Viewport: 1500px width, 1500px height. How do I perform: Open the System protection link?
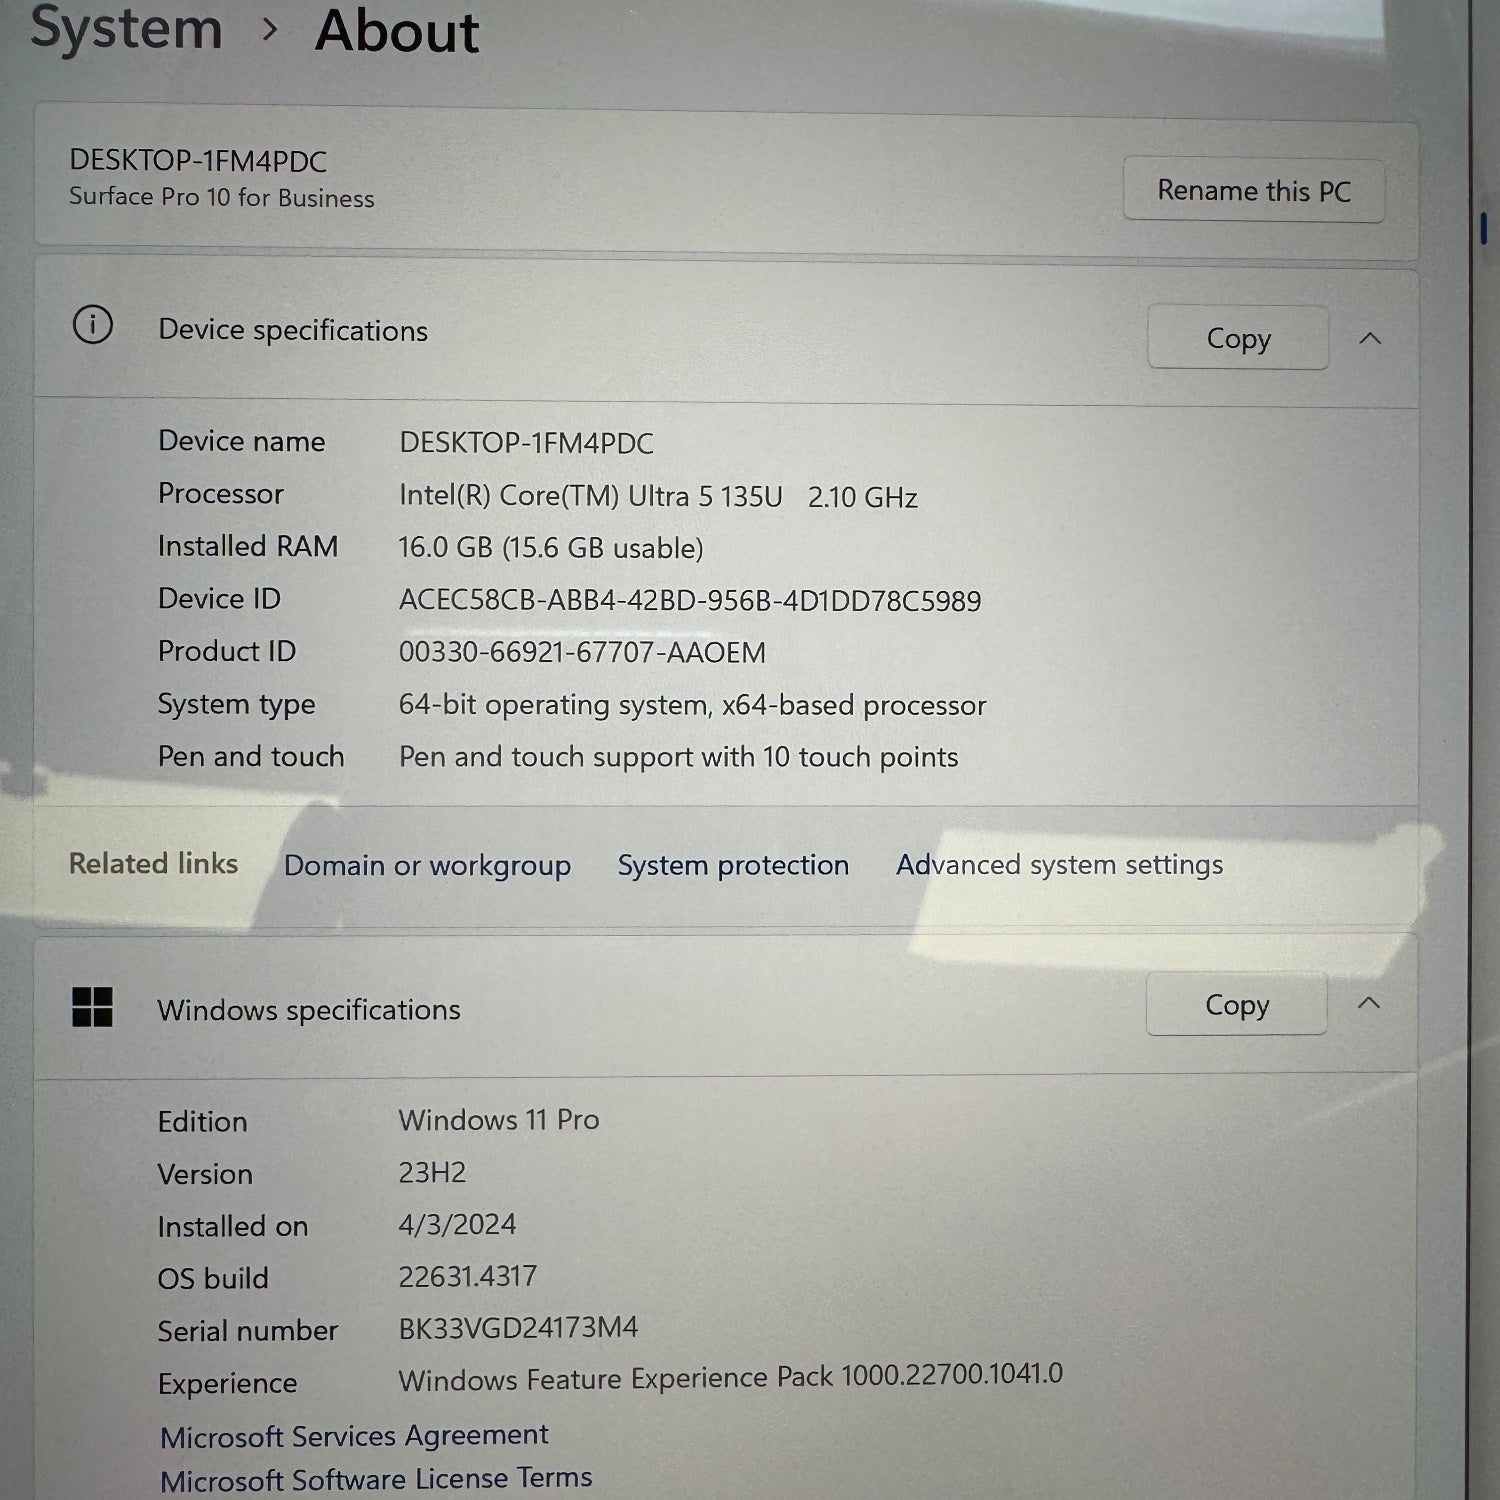pos(733,865)
